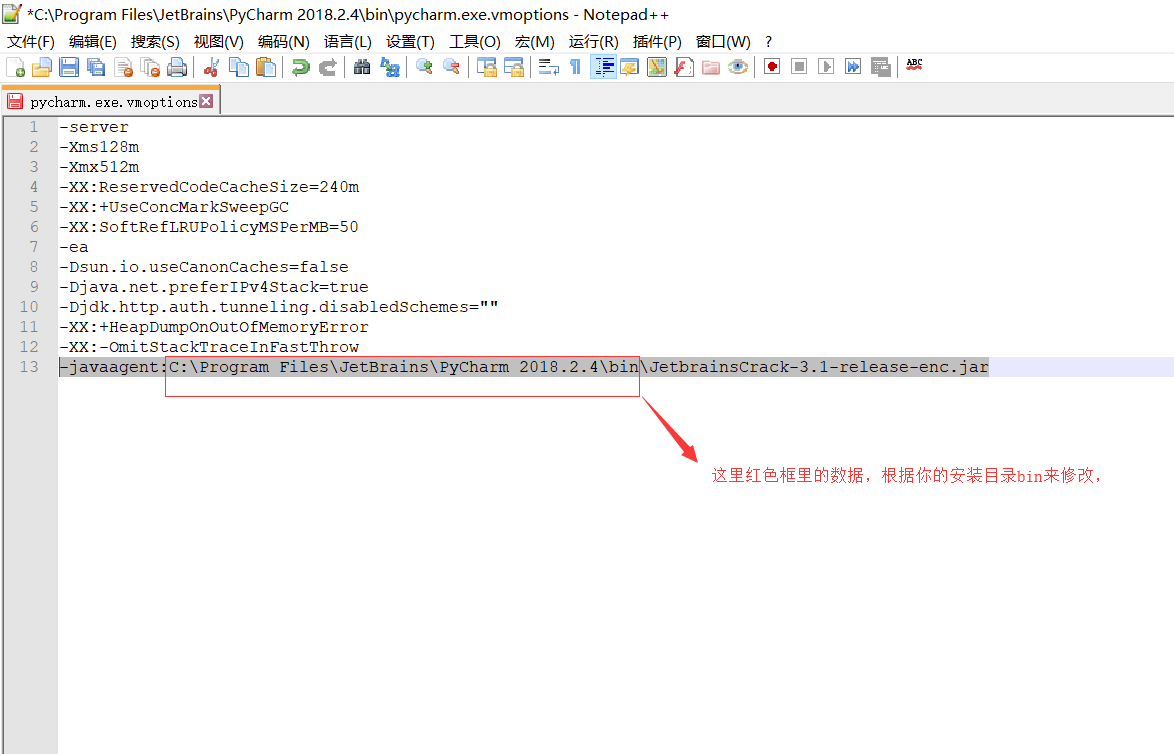Undo the last edit with green arrow
1174x754 pixels.
300,67
